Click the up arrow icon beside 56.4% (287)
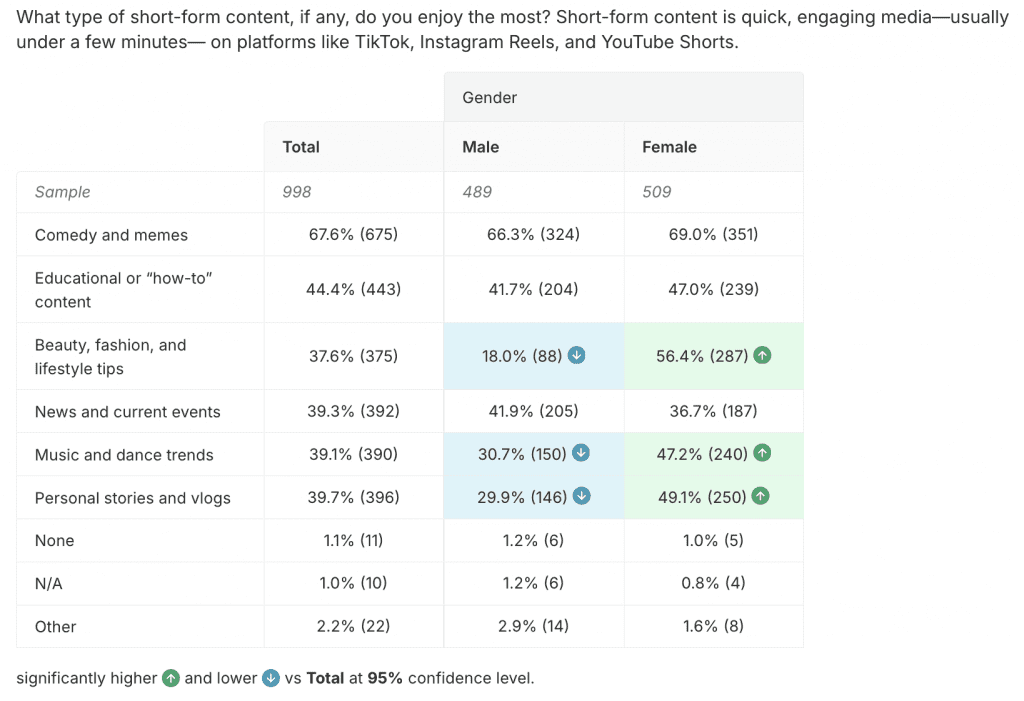 click(x=762, y=355)
